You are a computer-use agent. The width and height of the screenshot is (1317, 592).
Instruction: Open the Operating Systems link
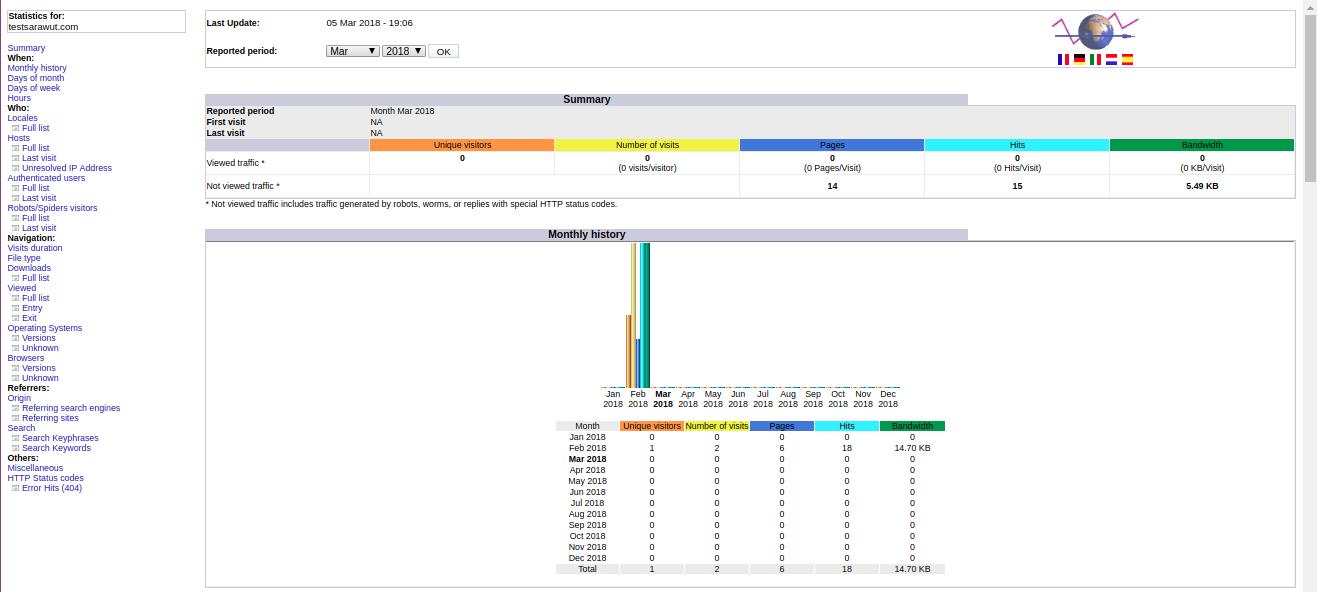coord(45,328)
